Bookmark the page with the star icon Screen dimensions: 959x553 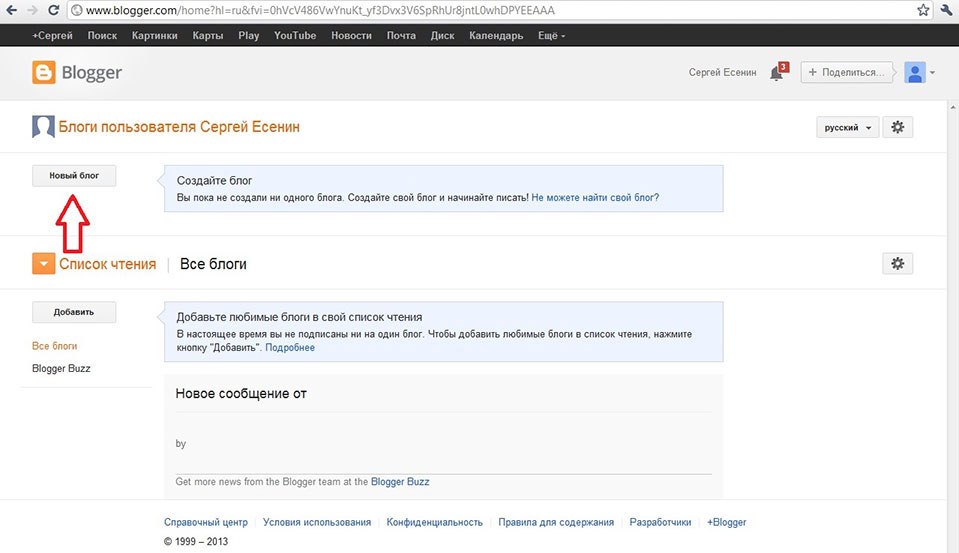coord(923,10)
